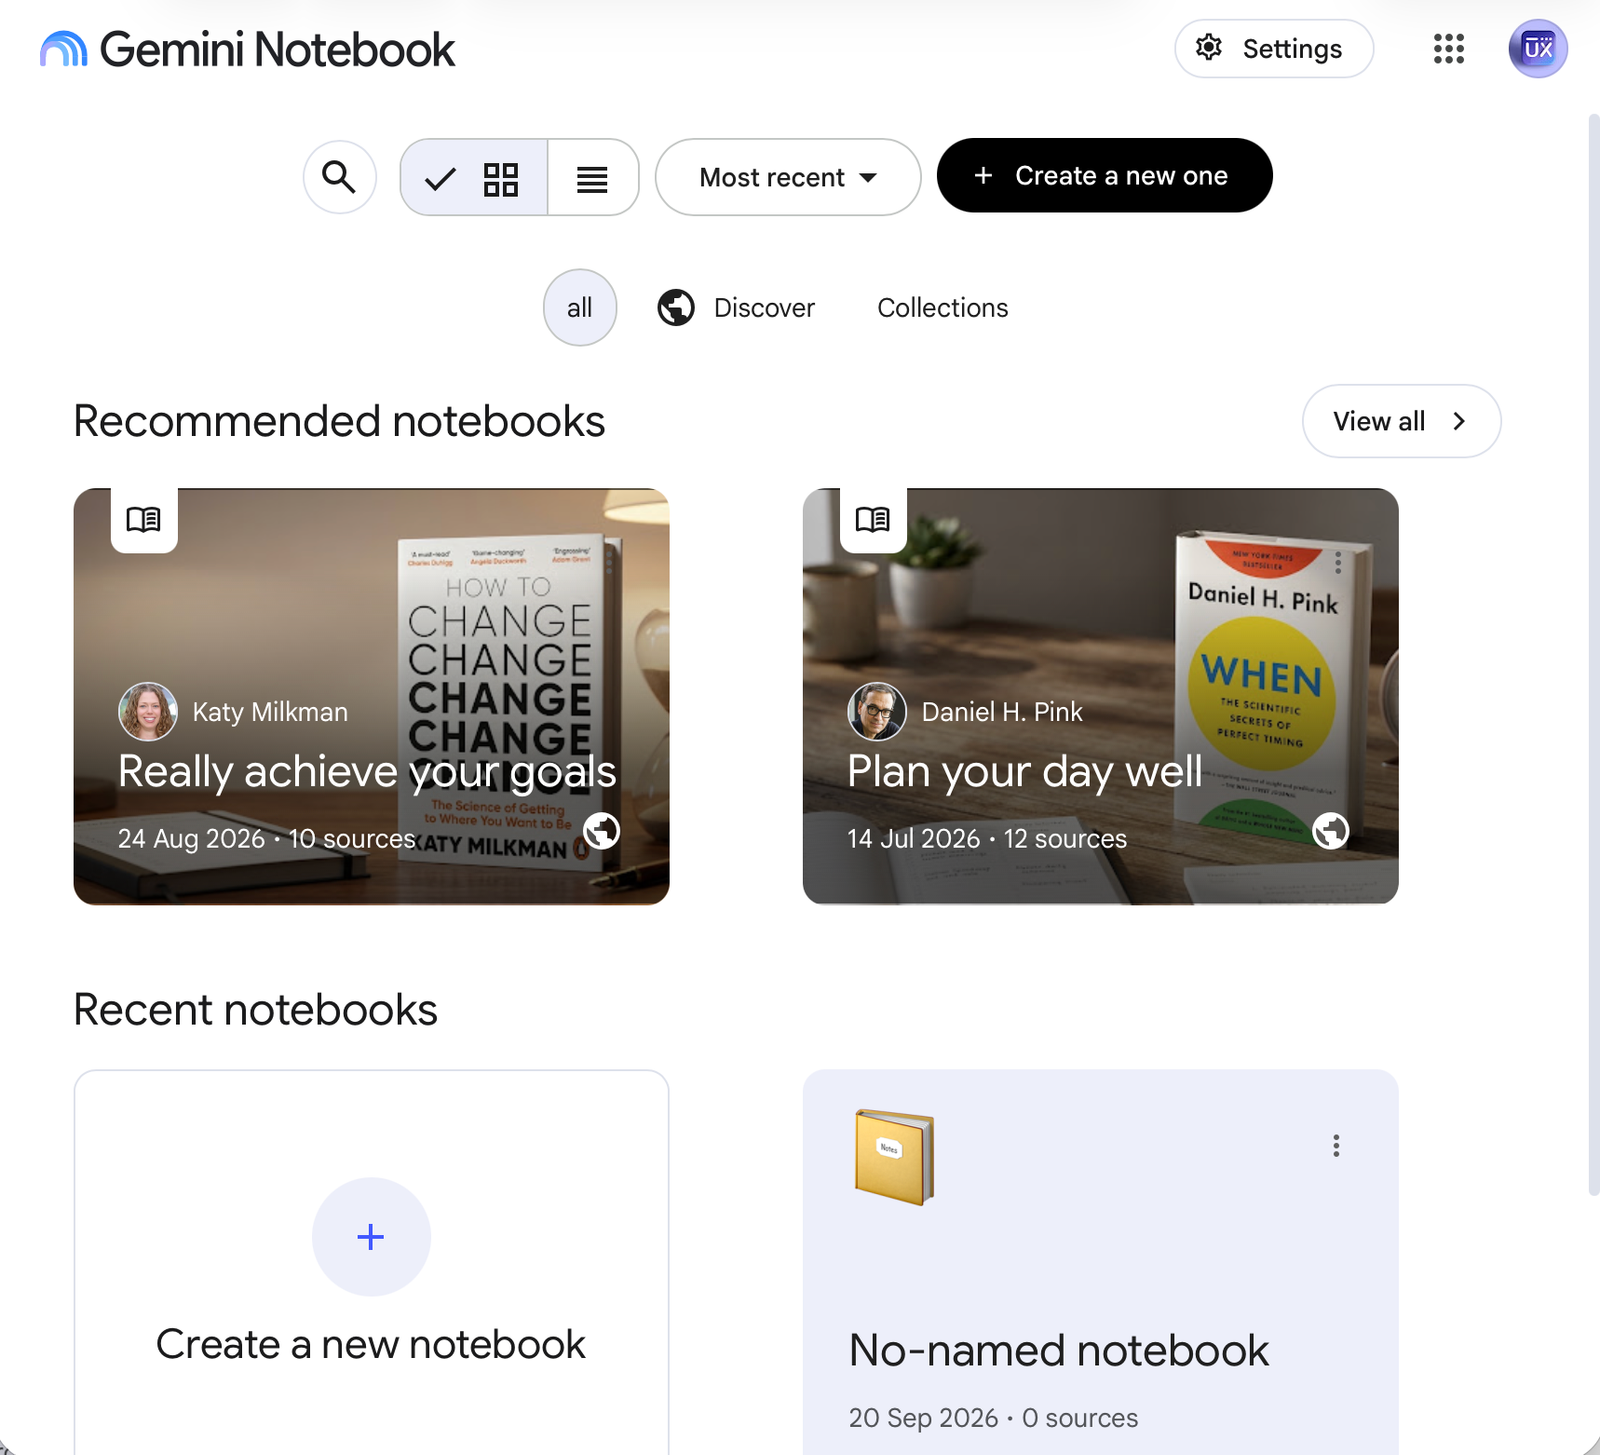Click Katy Milkman author avatar
1600x1455 pixels.
point(148,711)
